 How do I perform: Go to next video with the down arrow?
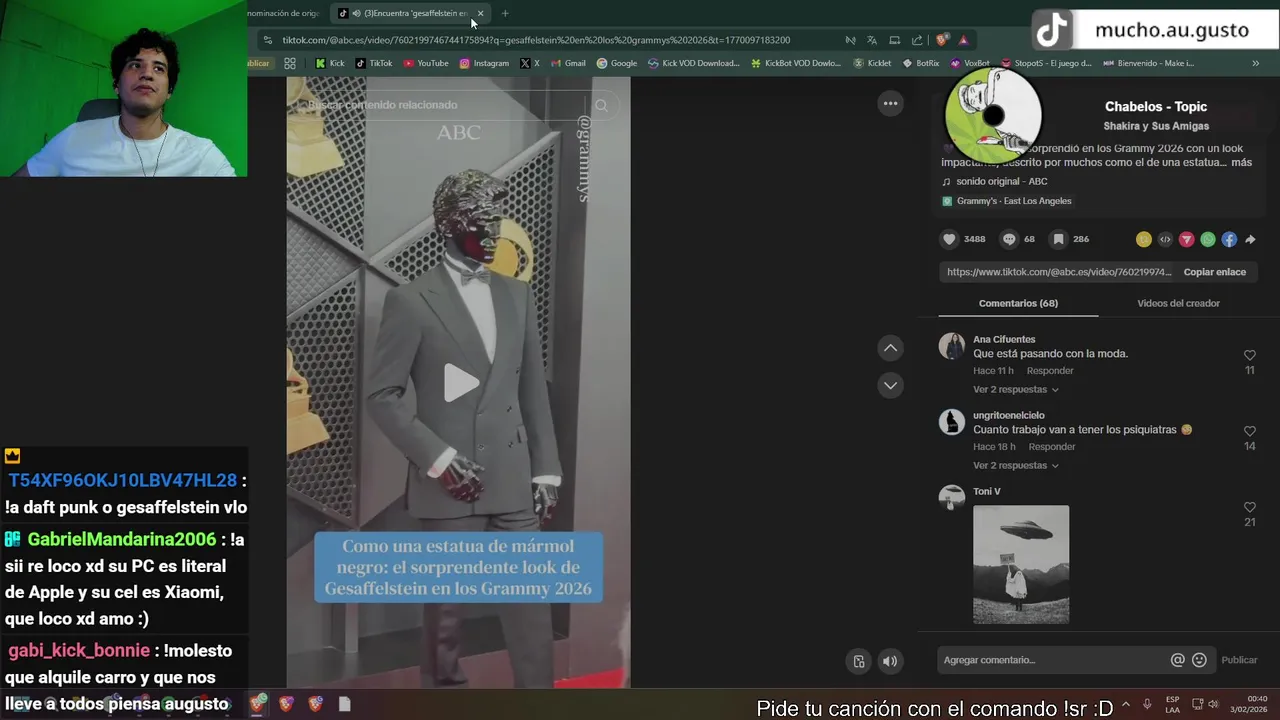890,385
